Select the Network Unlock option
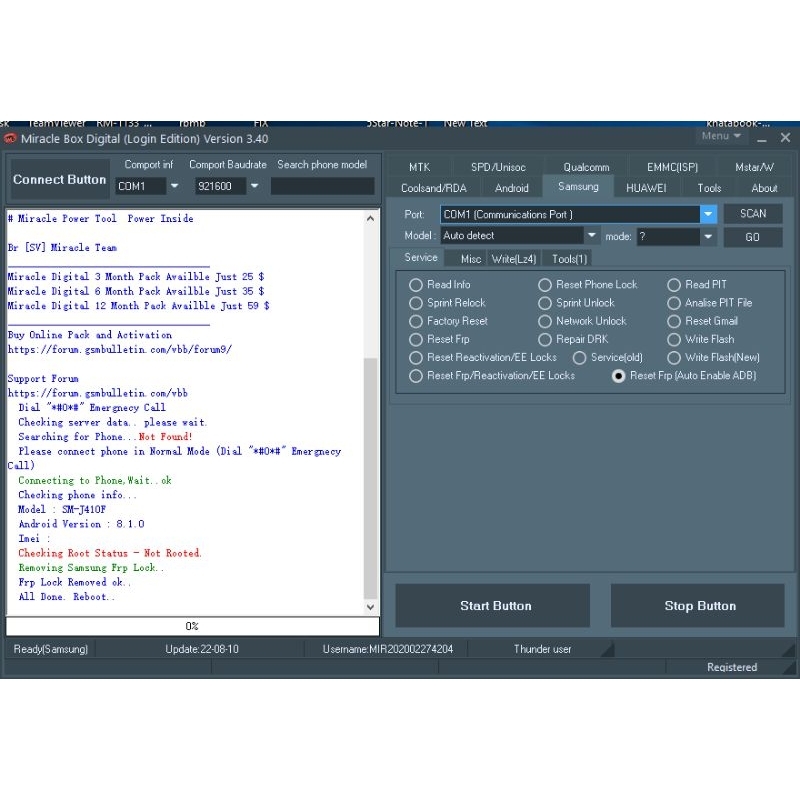Viewport: 800px width, 800px height. pos(545,321)
